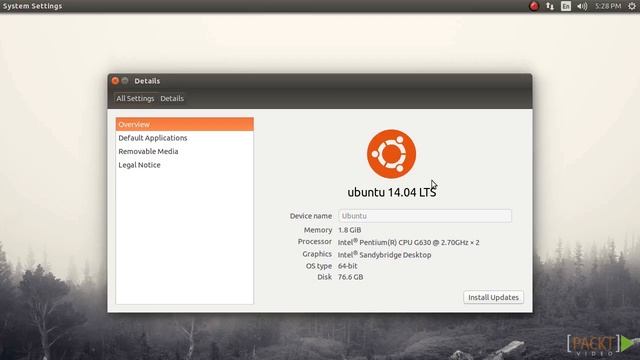Open the clock showing 5:28 PM
The width and height of the screenshot is (640, 360).
tap(608, 6)
